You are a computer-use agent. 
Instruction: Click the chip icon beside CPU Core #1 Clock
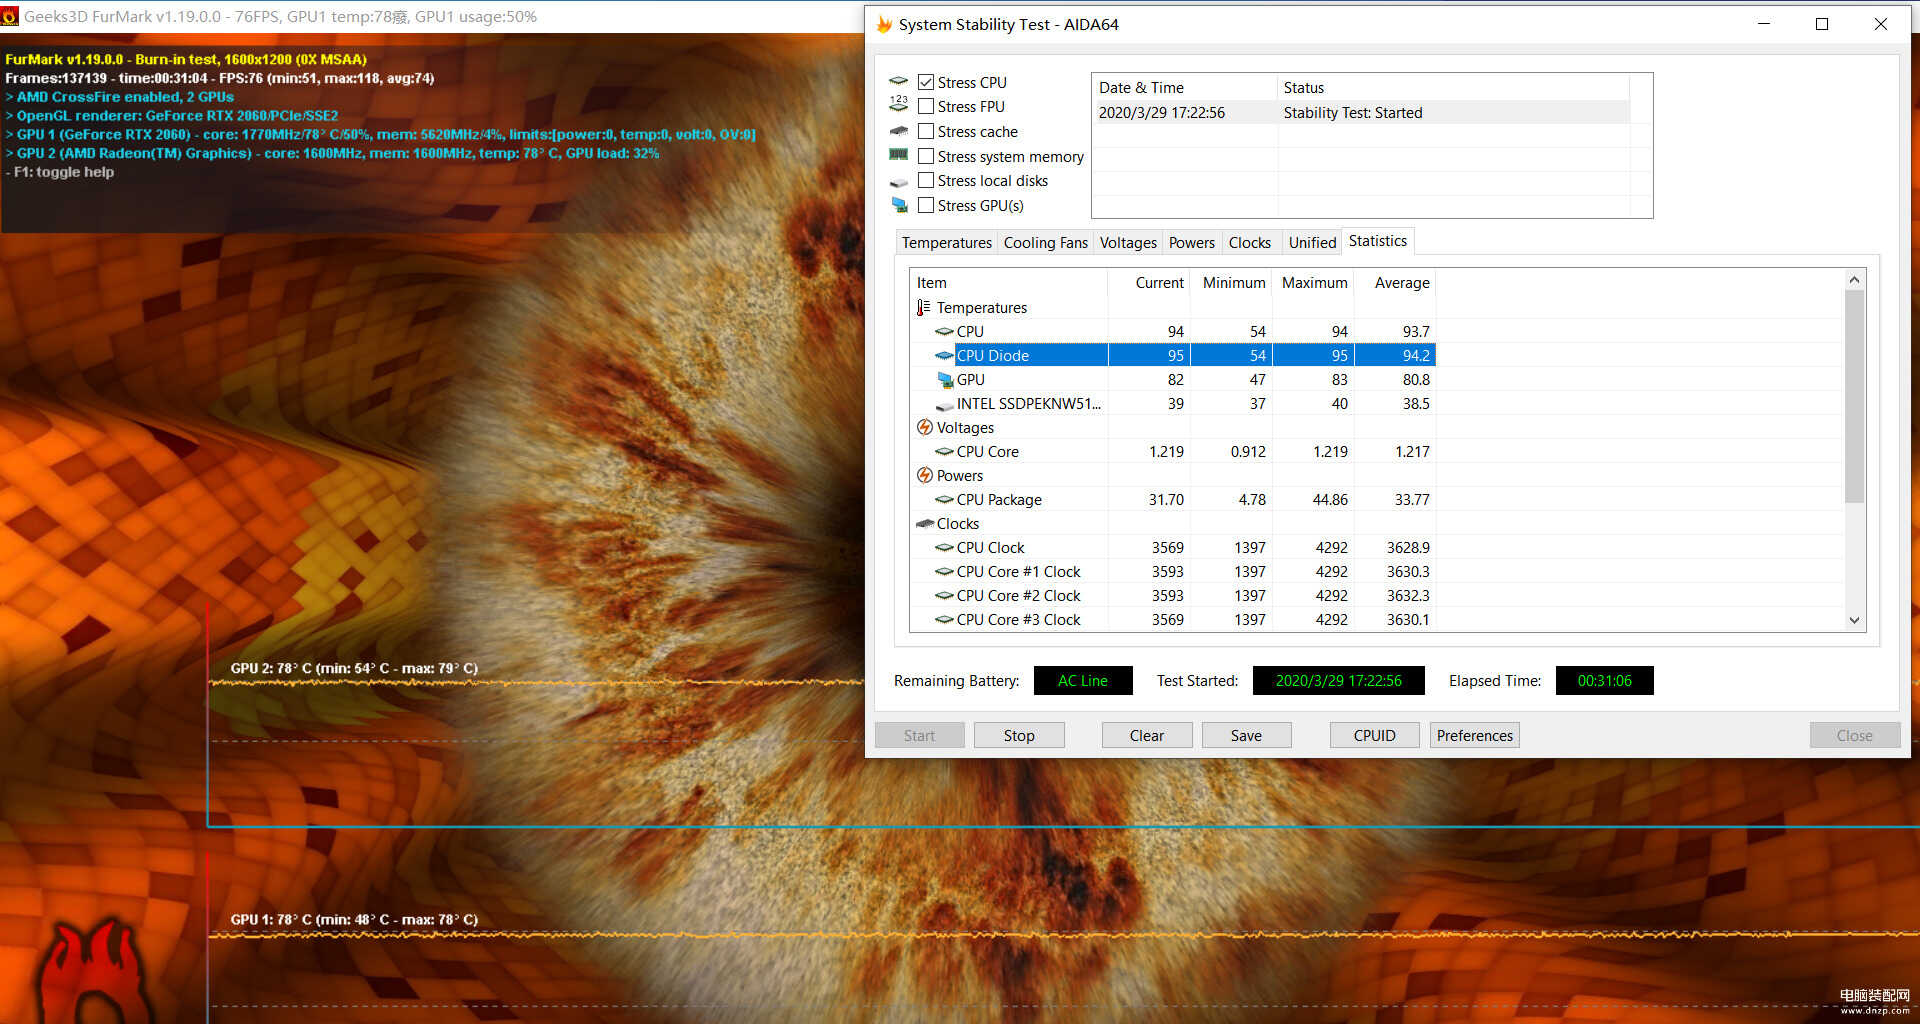coord(944,572)
